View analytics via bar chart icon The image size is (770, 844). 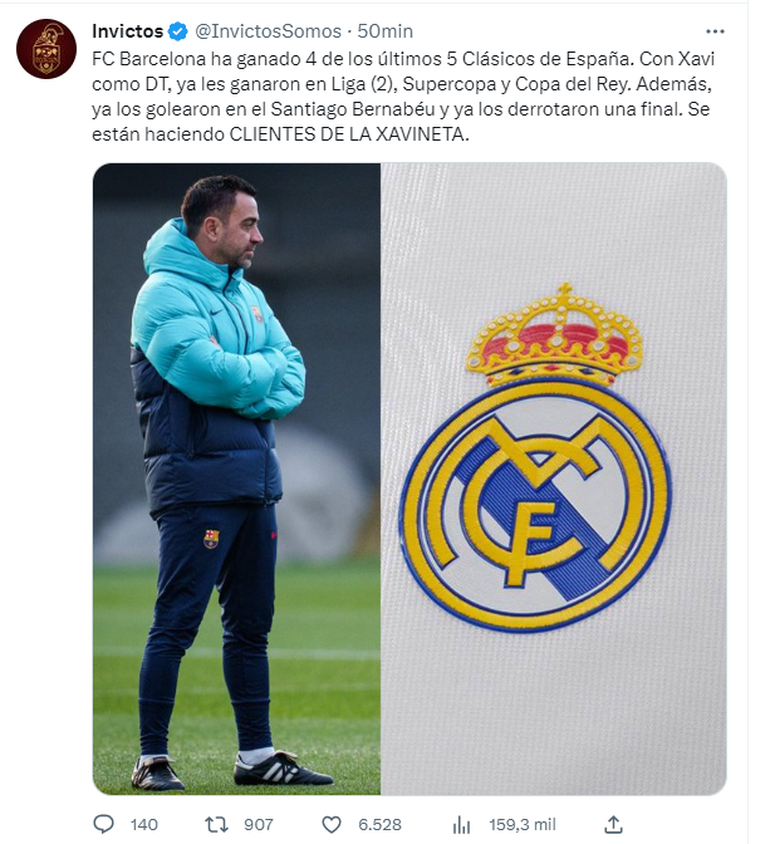461,824
